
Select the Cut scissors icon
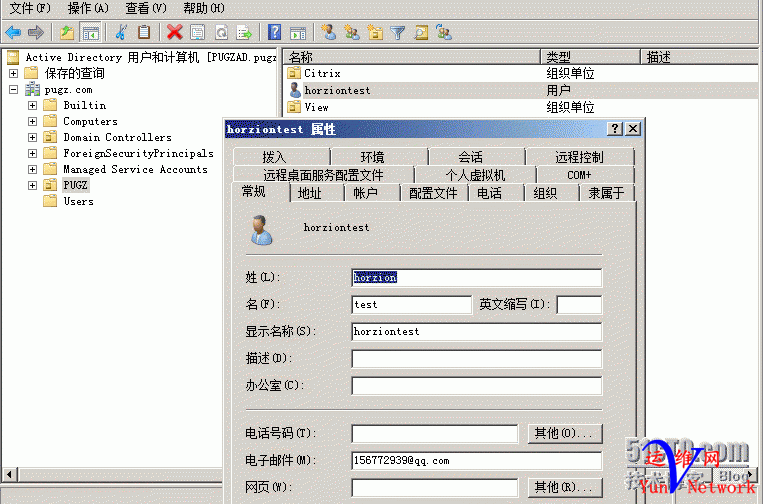tap(121, 33)
